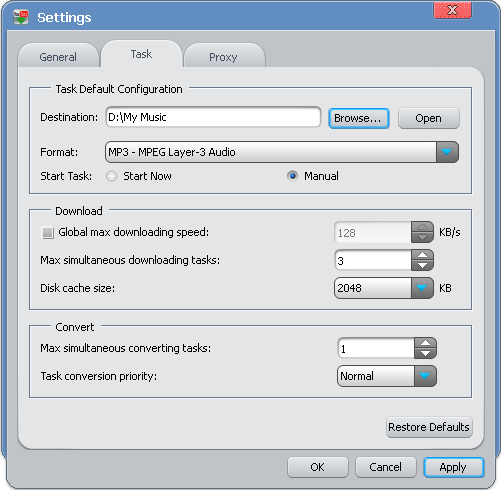Open the Proxy tab
The image size is (501, 490).
[224, 56]
